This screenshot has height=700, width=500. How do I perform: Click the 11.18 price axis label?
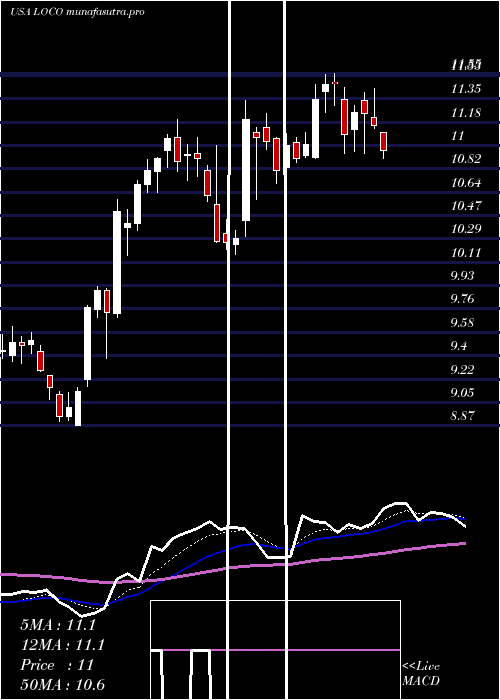[x=466, y=112]
